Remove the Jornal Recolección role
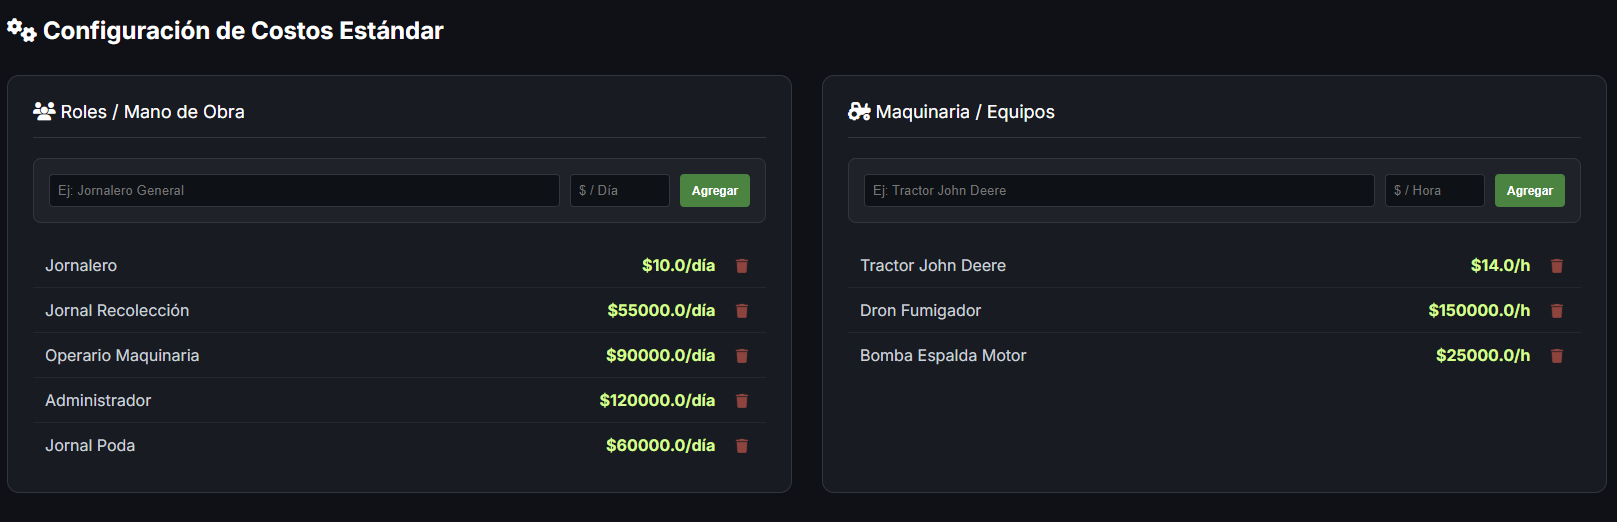The height and width of the screenshot is (522, 1617). pos(742,311)
